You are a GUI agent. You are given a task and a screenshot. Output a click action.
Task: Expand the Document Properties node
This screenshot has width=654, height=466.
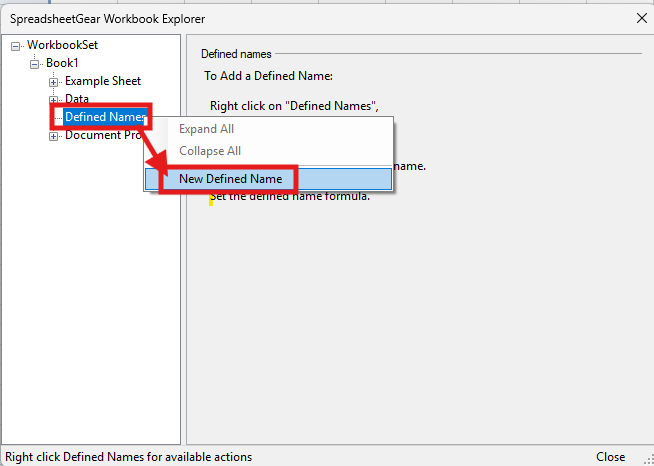[x=53, y=136]
